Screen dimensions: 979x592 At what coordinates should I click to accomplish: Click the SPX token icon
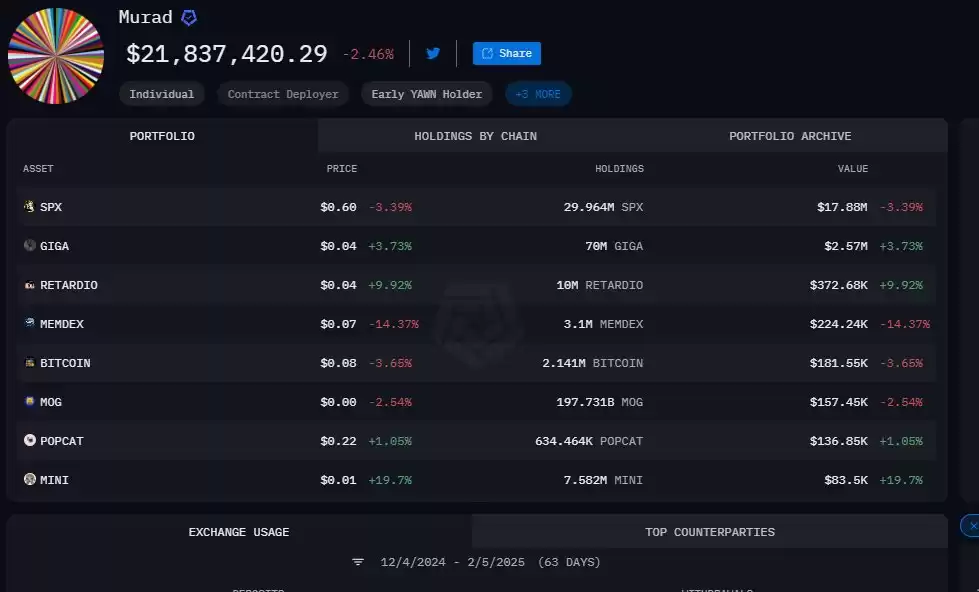tap(29, 206)
